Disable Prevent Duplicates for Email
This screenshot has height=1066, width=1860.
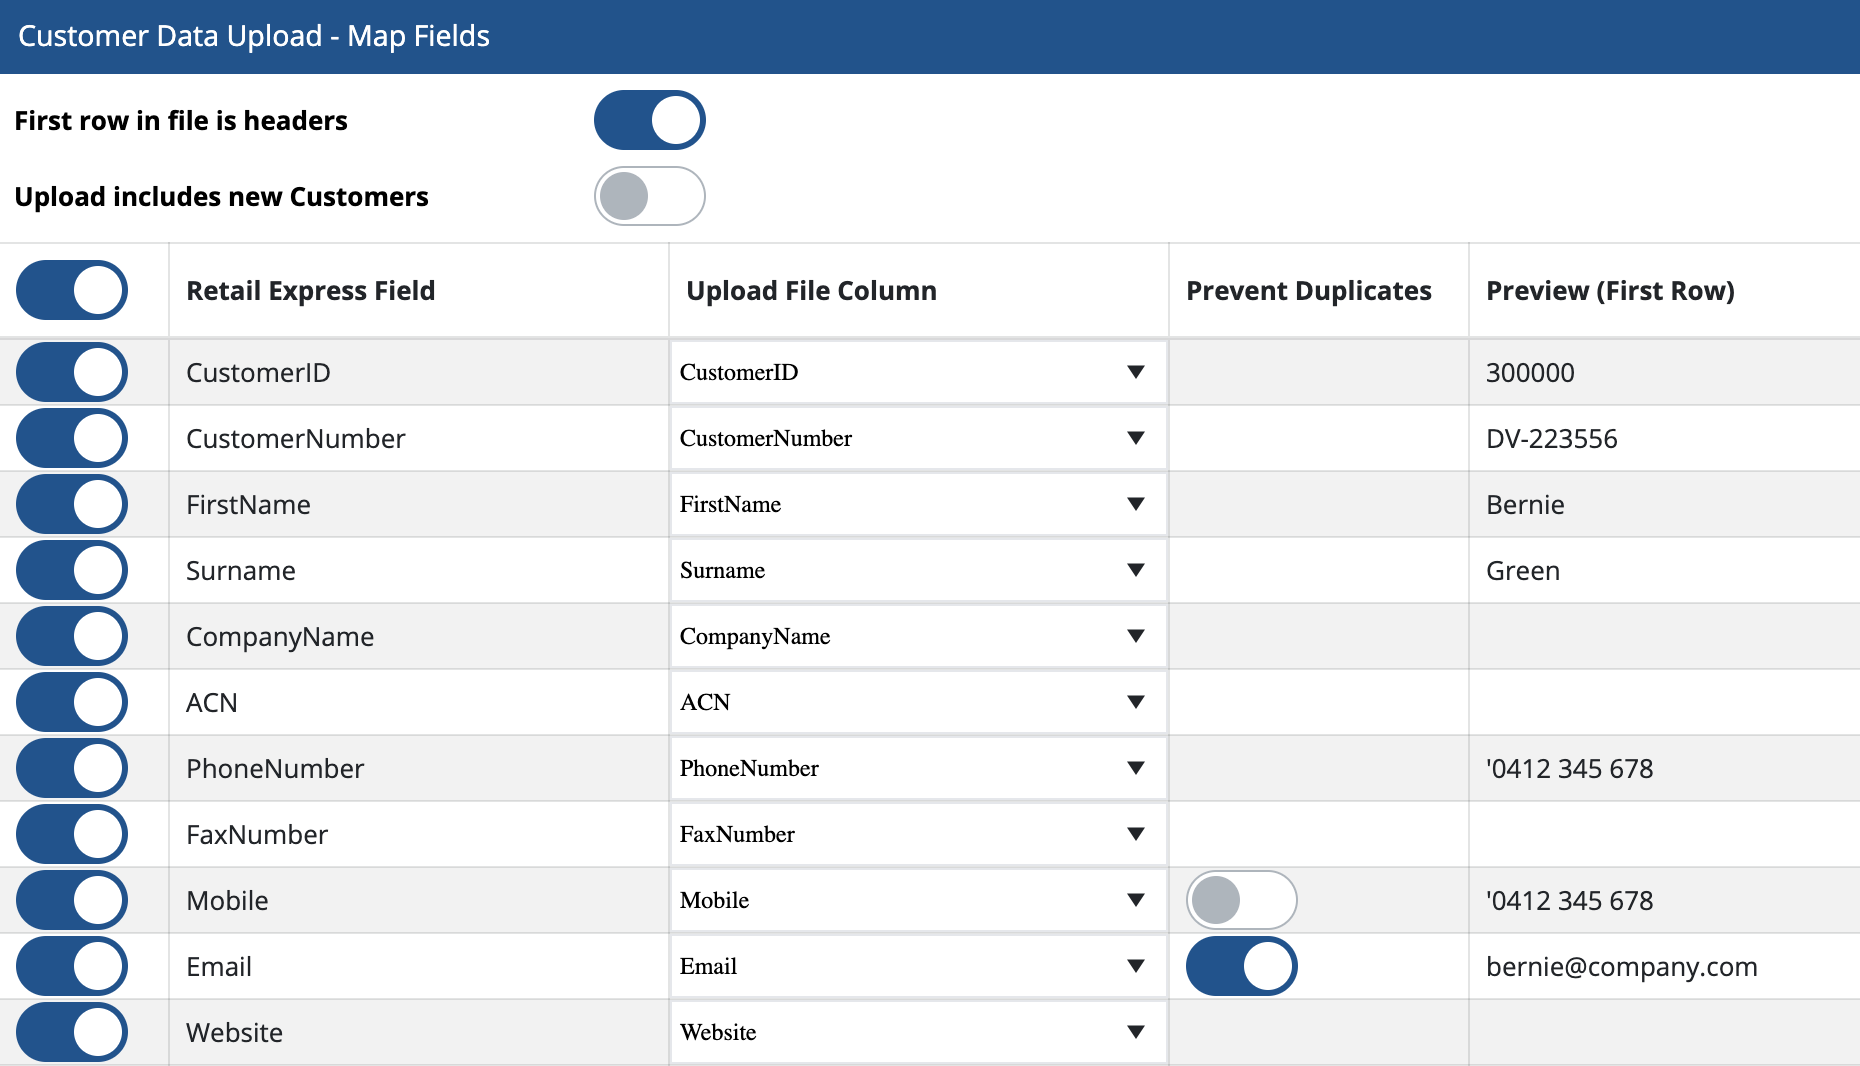1241,966
